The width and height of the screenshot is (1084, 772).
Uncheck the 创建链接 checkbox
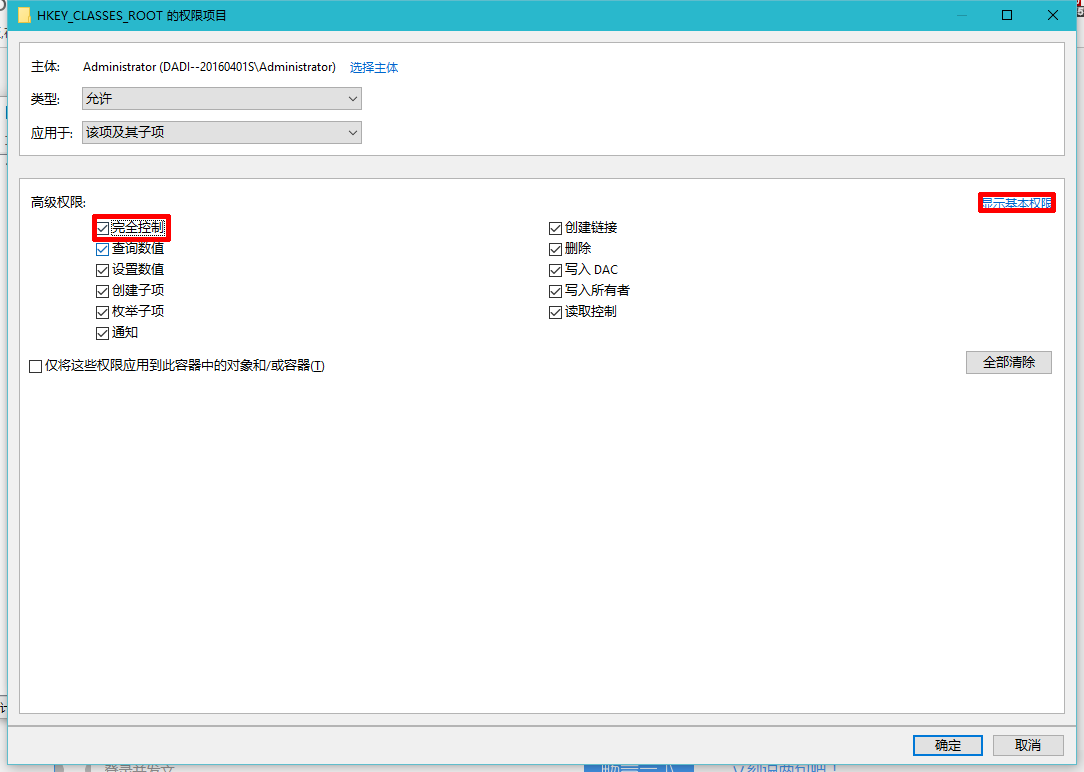click(x=556, y=228)
